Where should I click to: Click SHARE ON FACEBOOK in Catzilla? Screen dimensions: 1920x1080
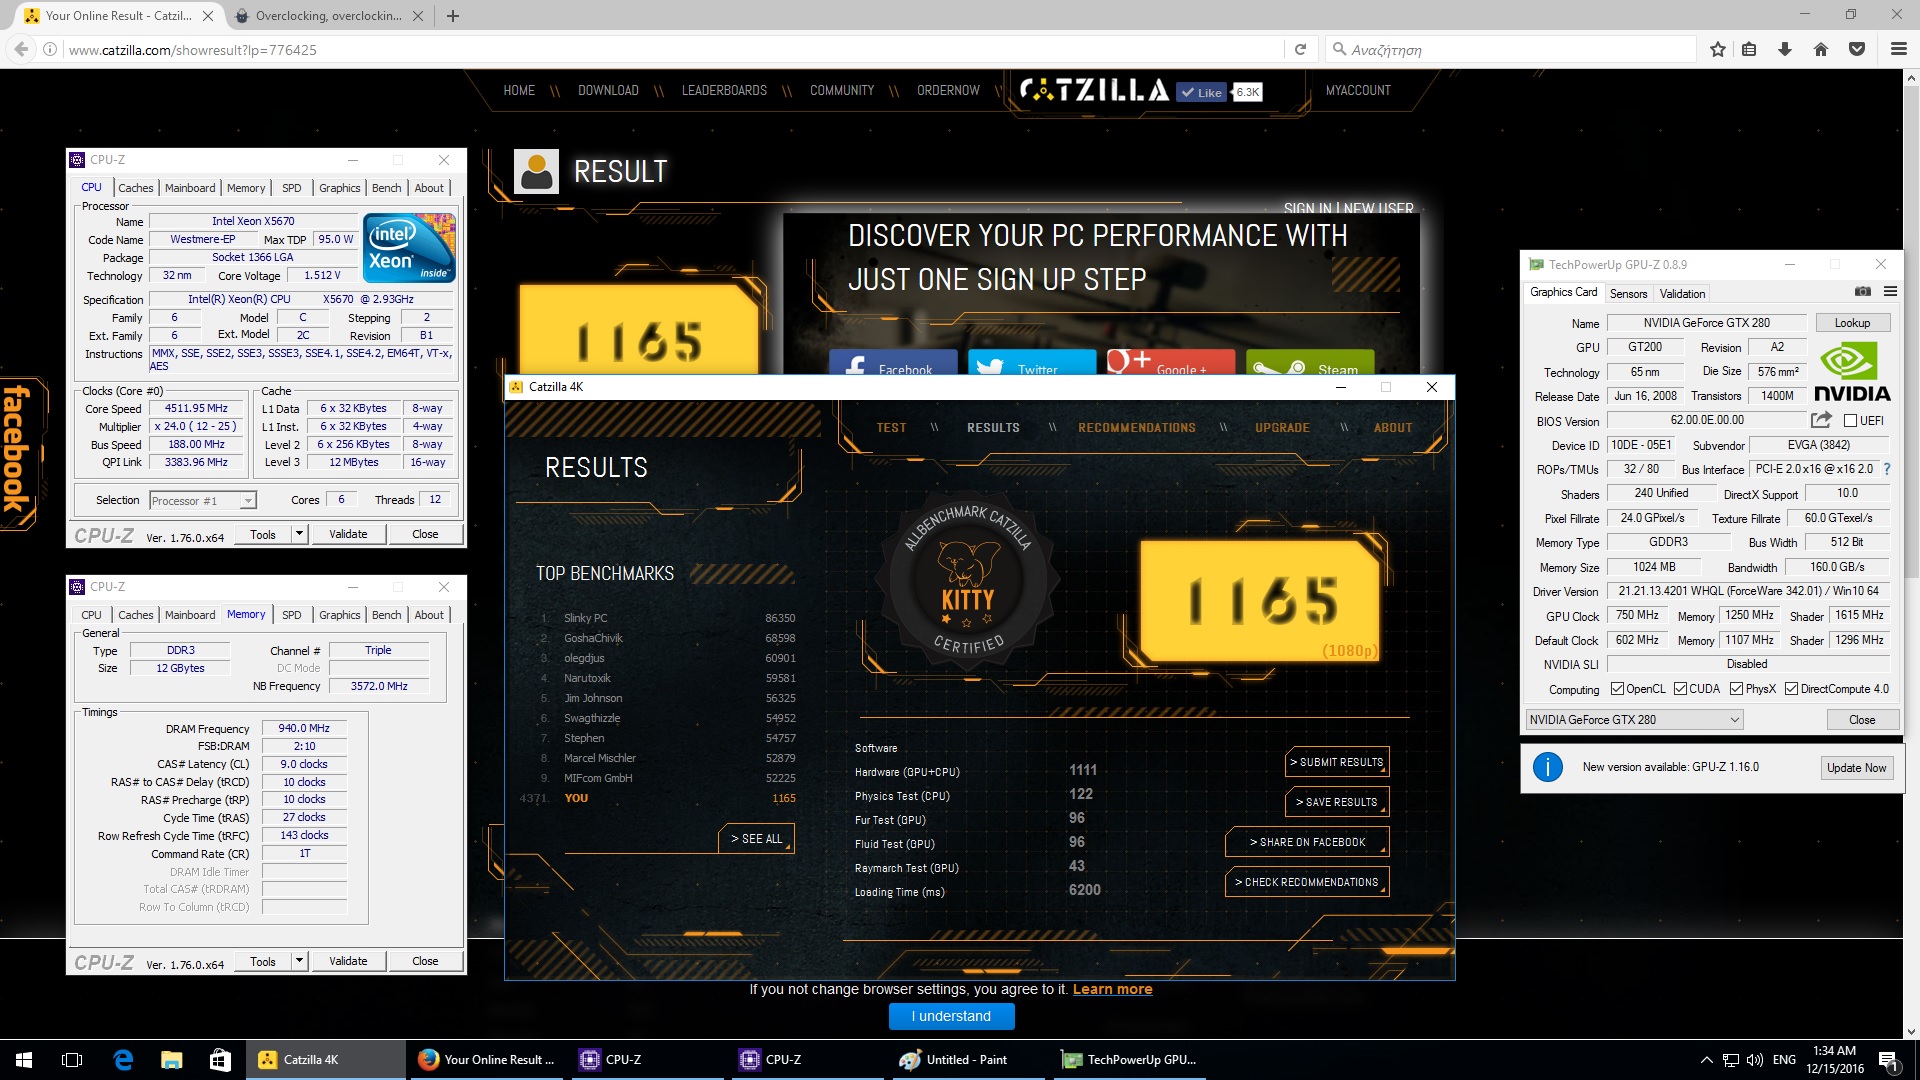[x=1307, y=843]
